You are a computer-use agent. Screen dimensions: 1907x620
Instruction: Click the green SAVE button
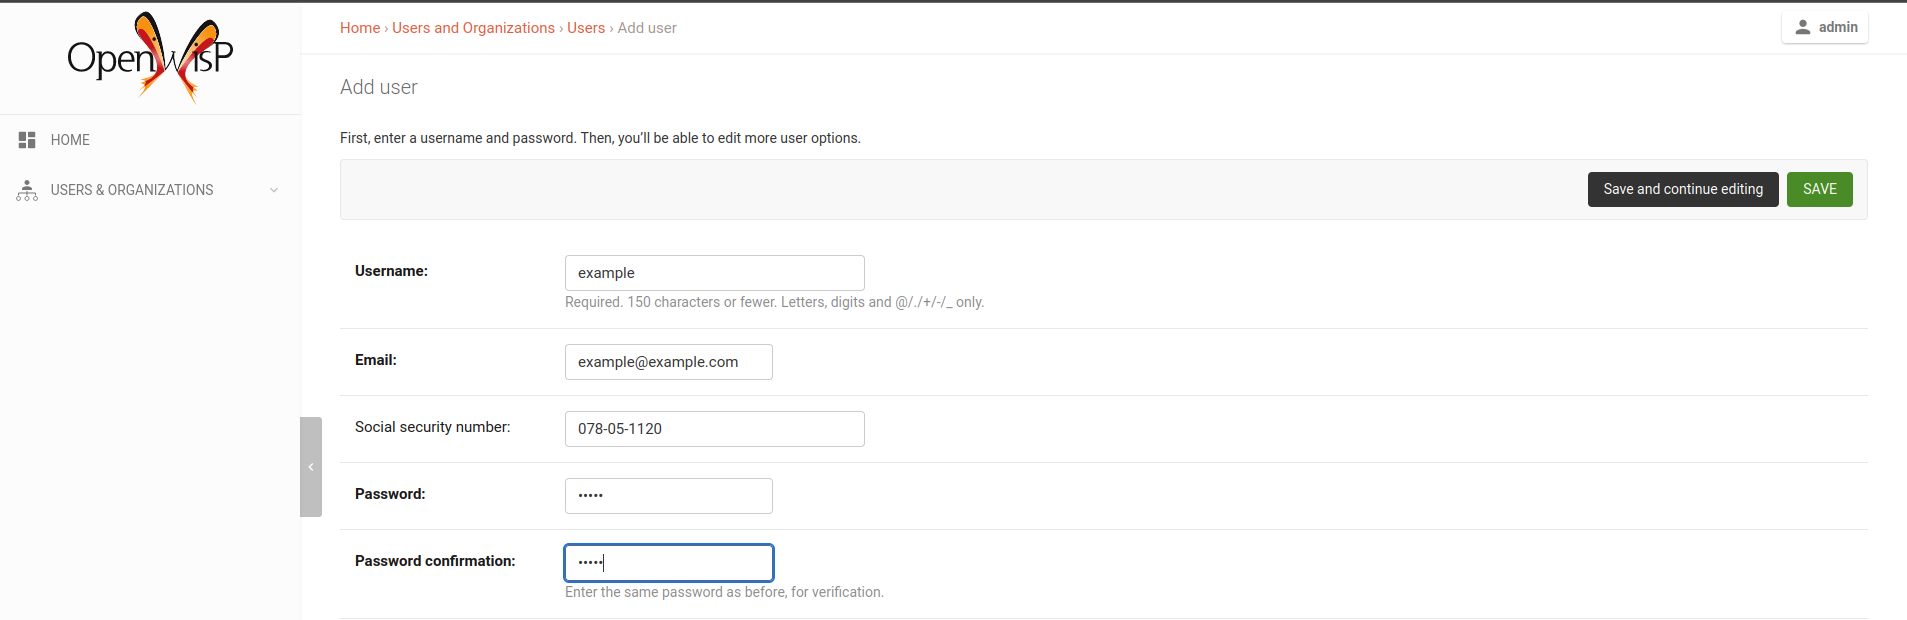tap(1819, 189)
